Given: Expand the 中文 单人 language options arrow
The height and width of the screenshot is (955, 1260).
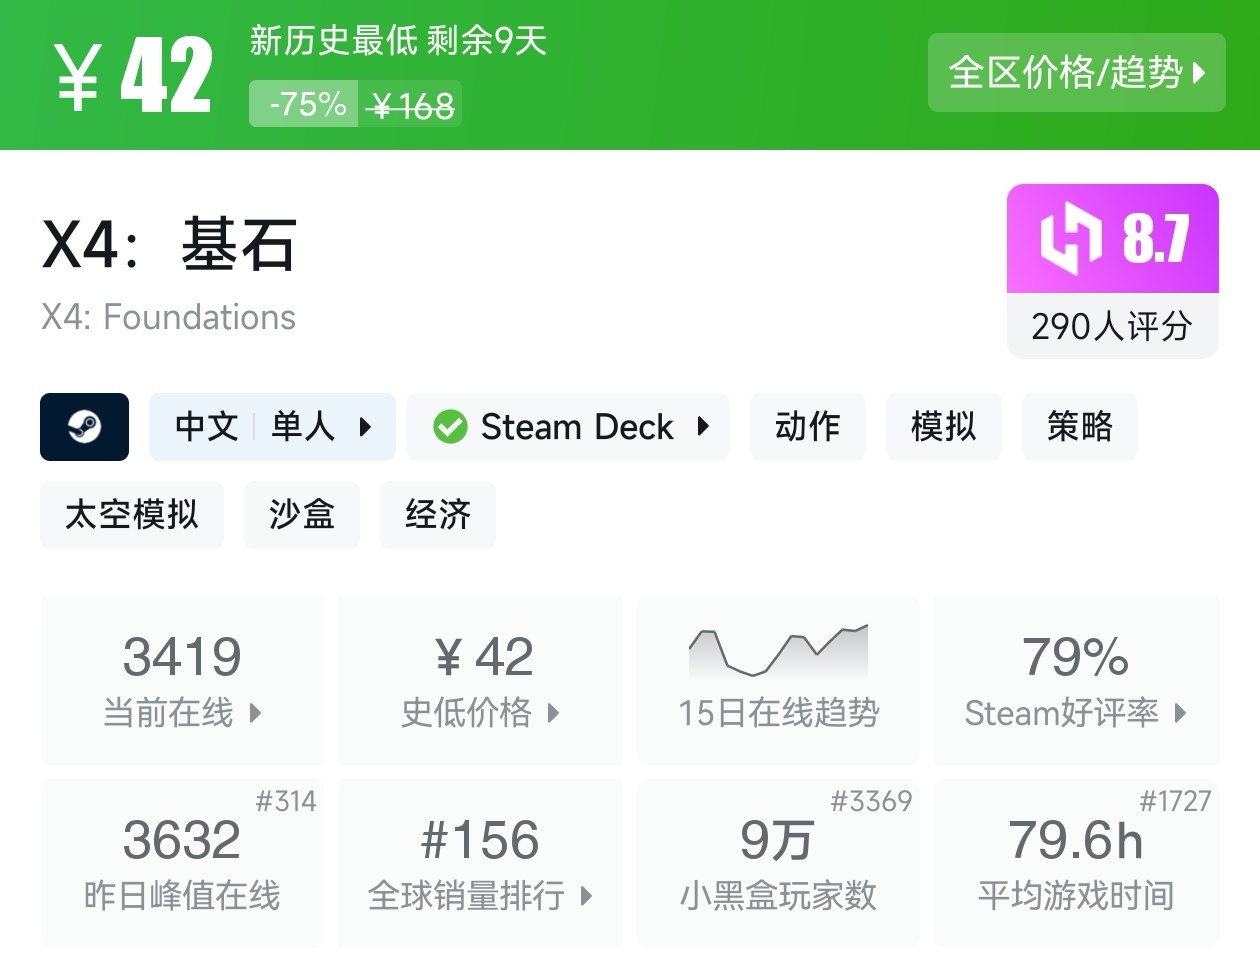Looking at the screenshot, I should [x=365, y=427].
